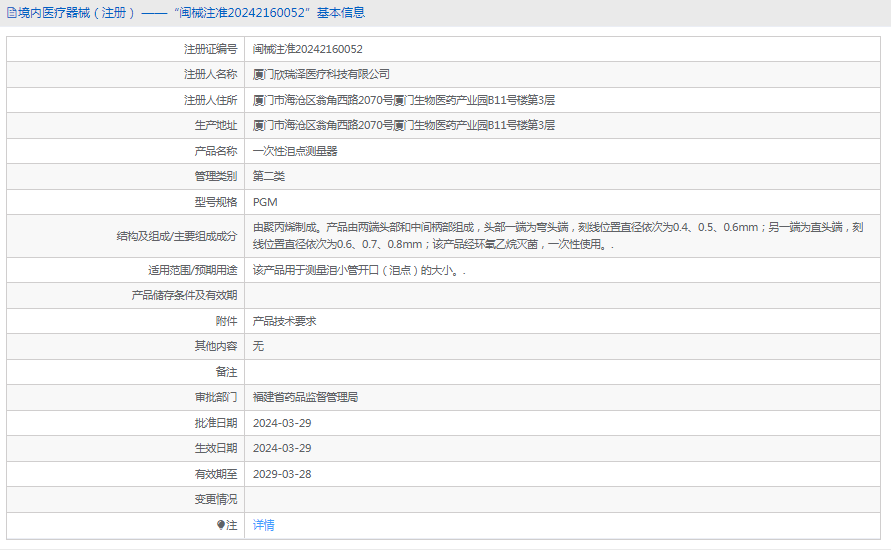Click the document icon in the page header

(11, 13)
